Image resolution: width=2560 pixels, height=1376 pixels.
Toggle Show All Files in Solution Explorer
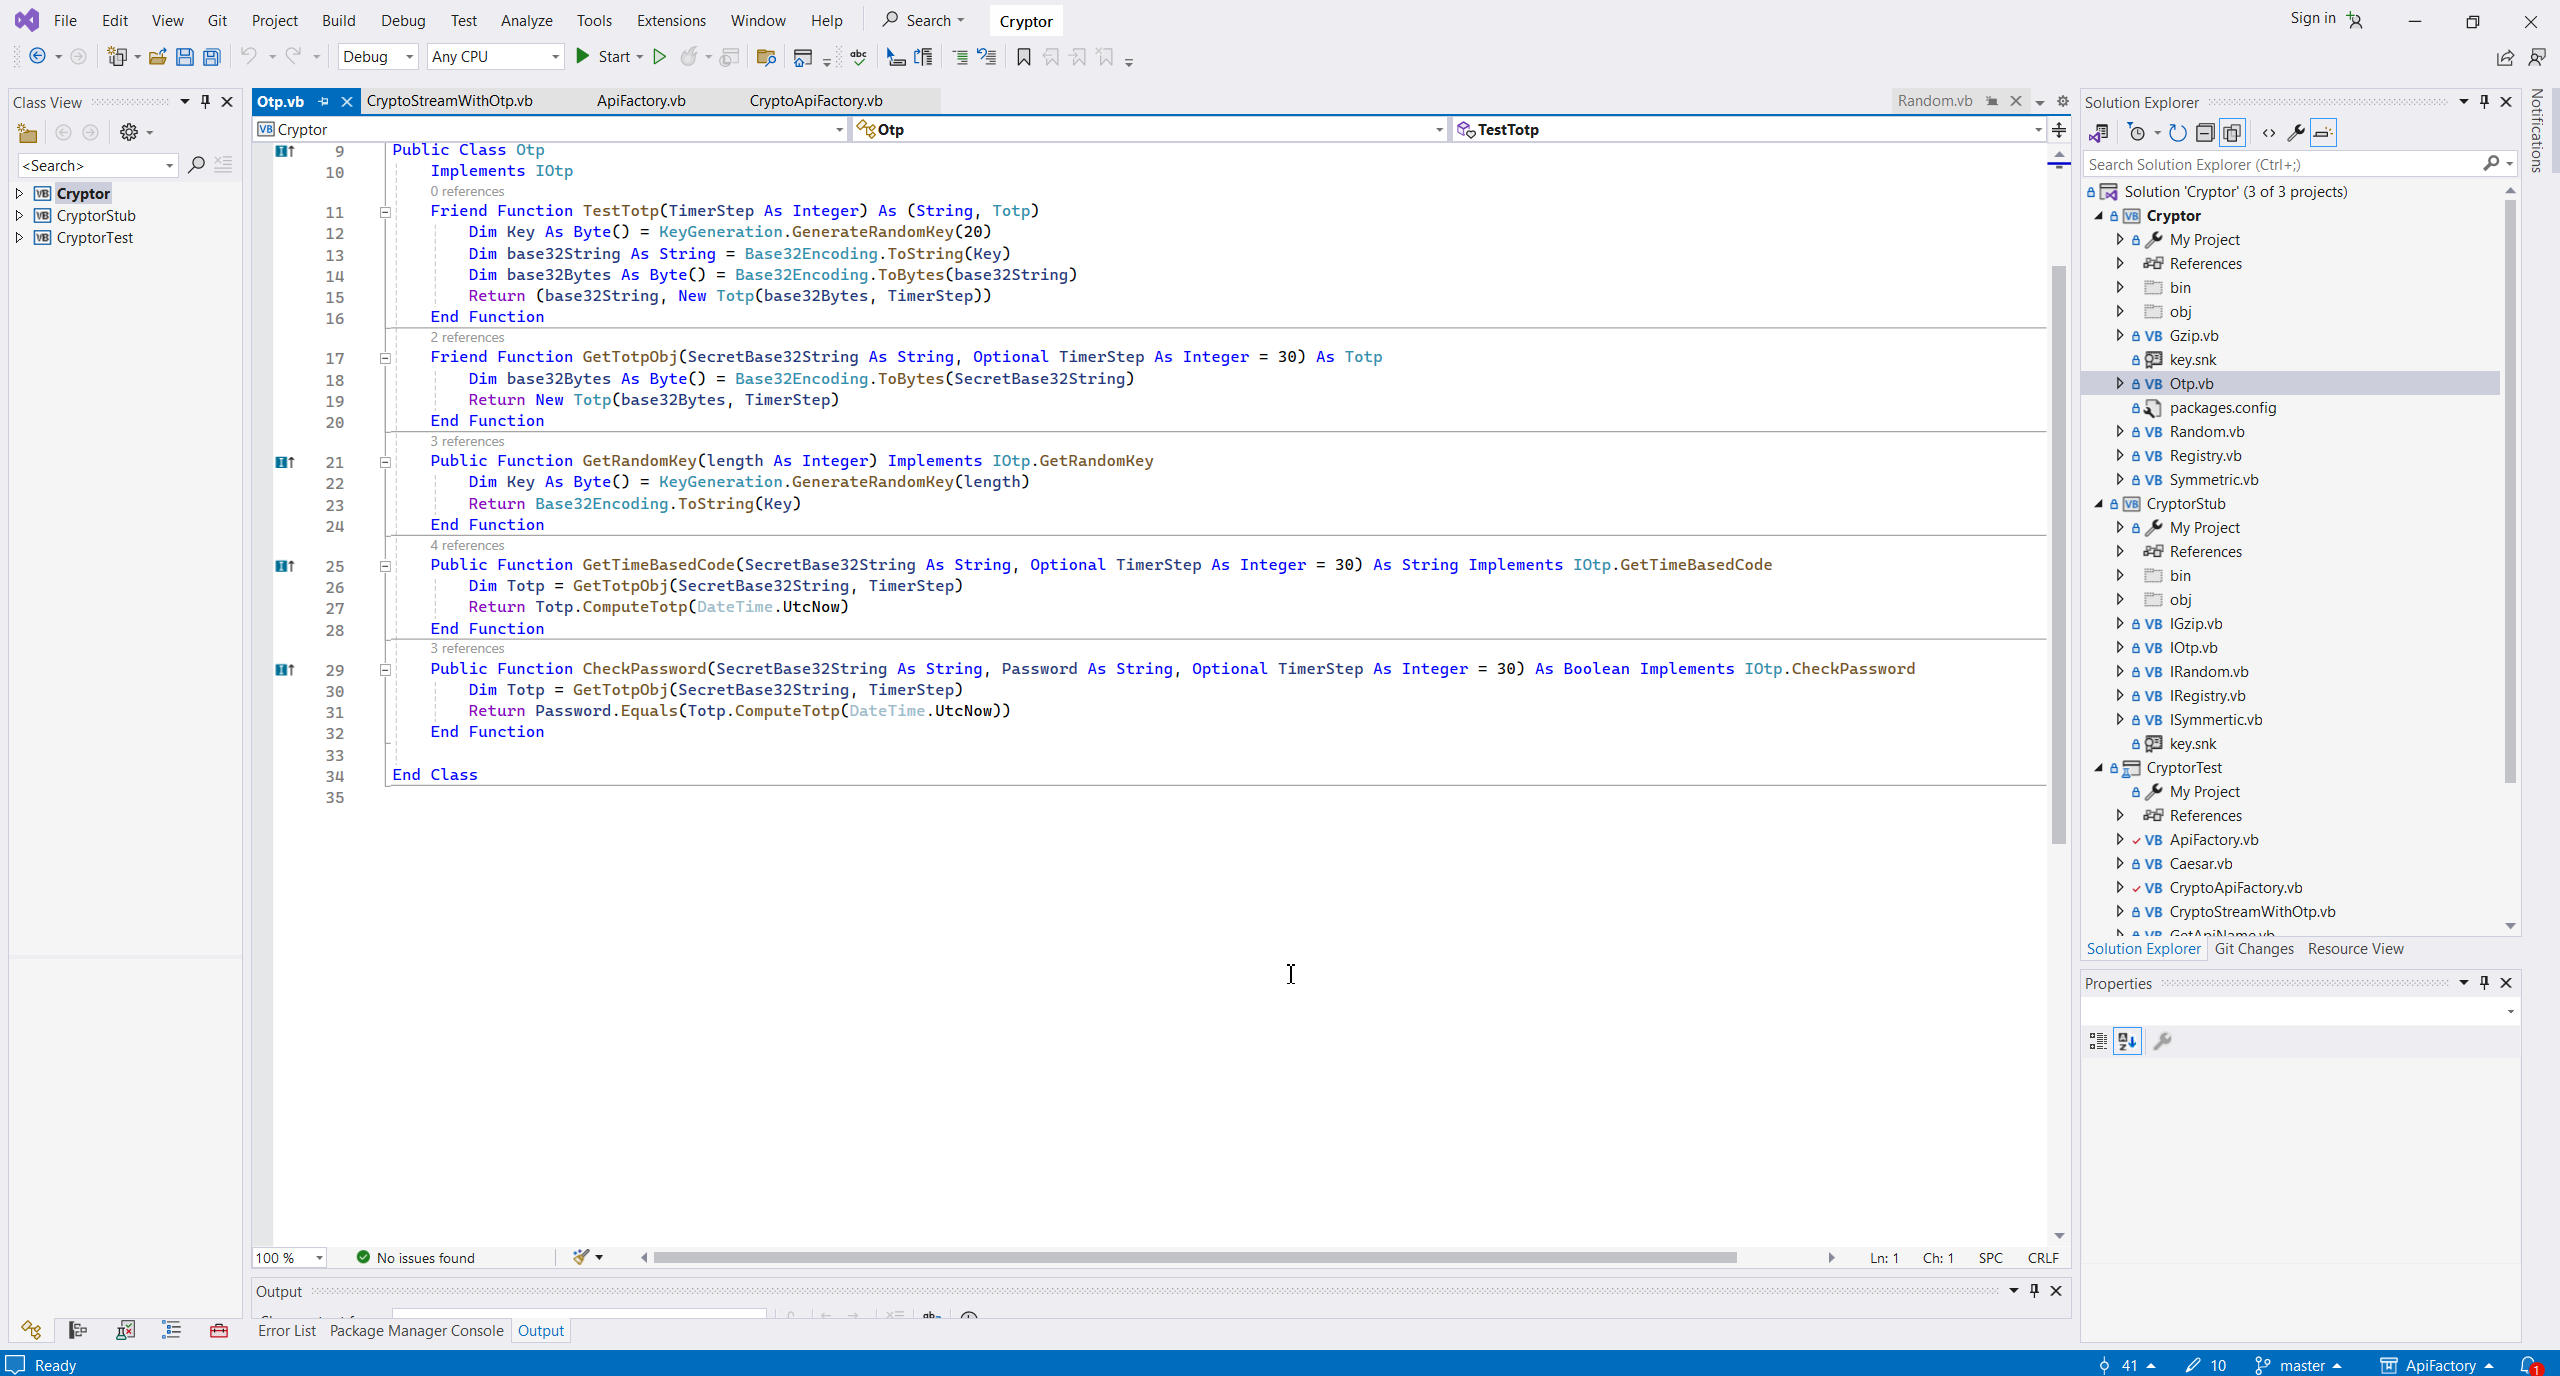pyautogui.click(x=2232, y=132)
